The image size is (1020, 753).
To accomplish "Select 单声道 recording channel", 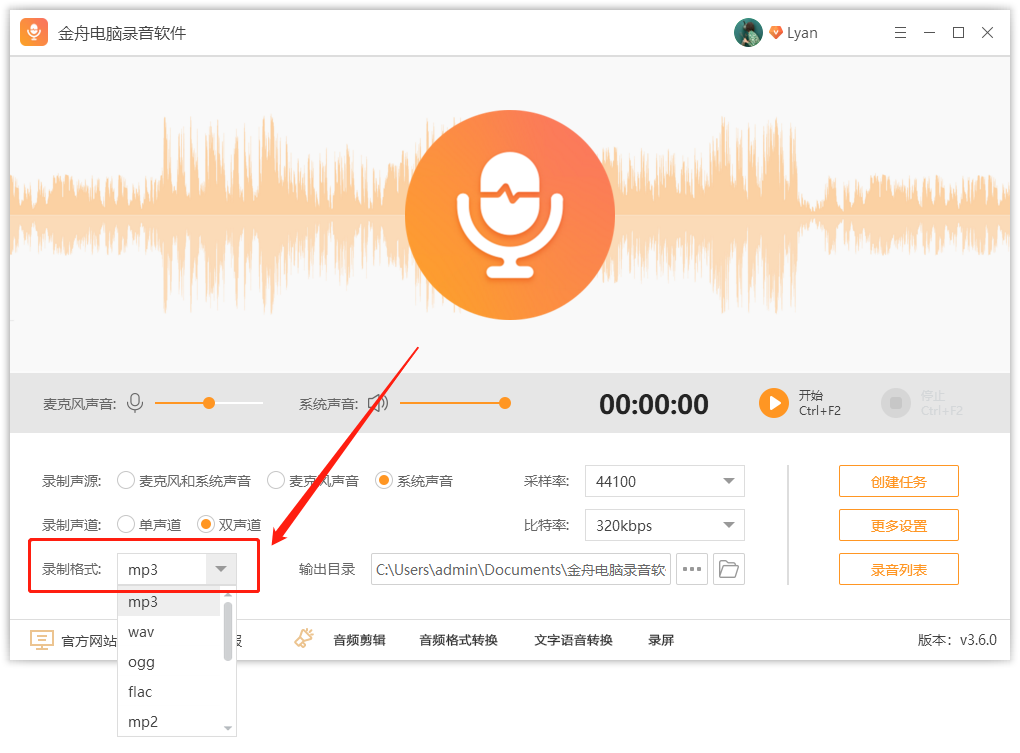I will click(126, 524).
